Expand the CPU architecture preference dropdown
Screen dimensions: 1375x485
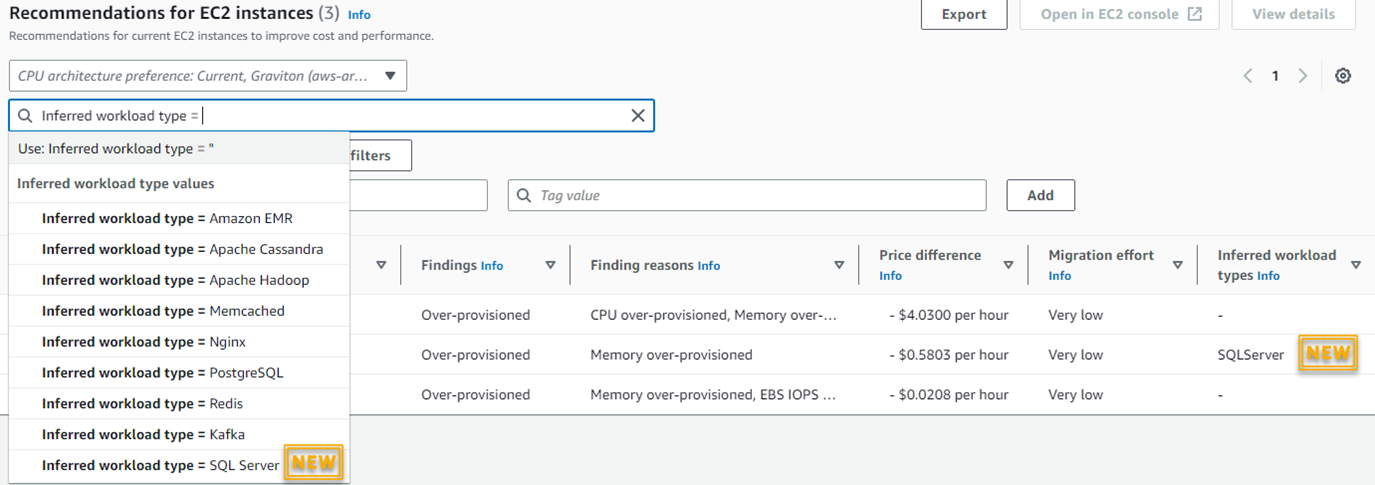pyautogui.click(x=390, y=76)
